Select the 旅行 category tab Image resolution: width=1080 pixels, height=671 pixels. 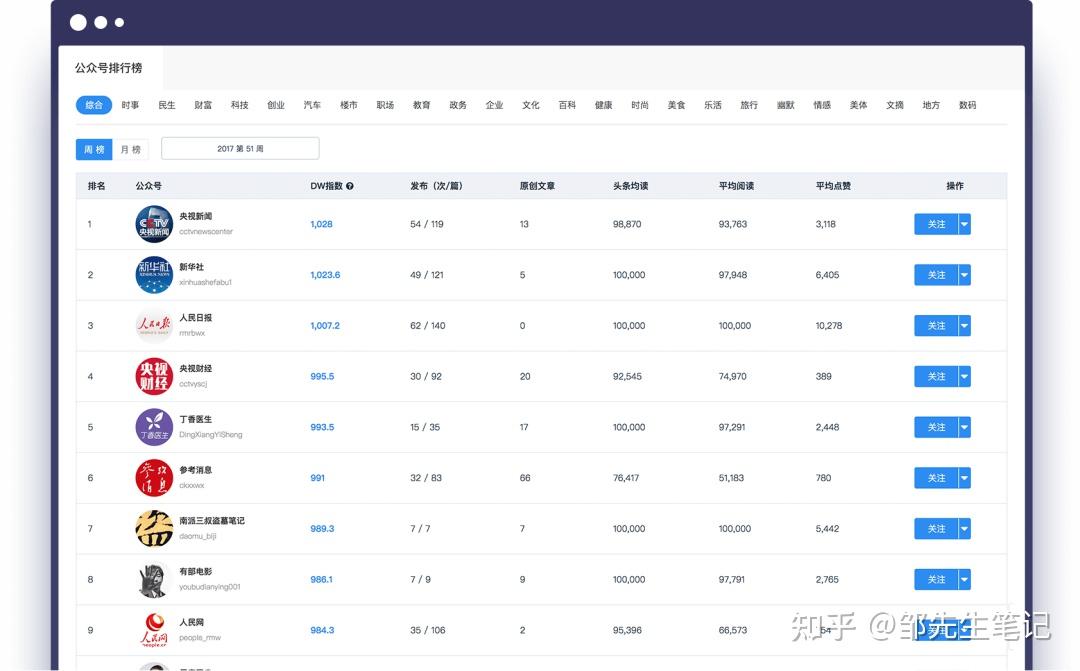point(749,105)
